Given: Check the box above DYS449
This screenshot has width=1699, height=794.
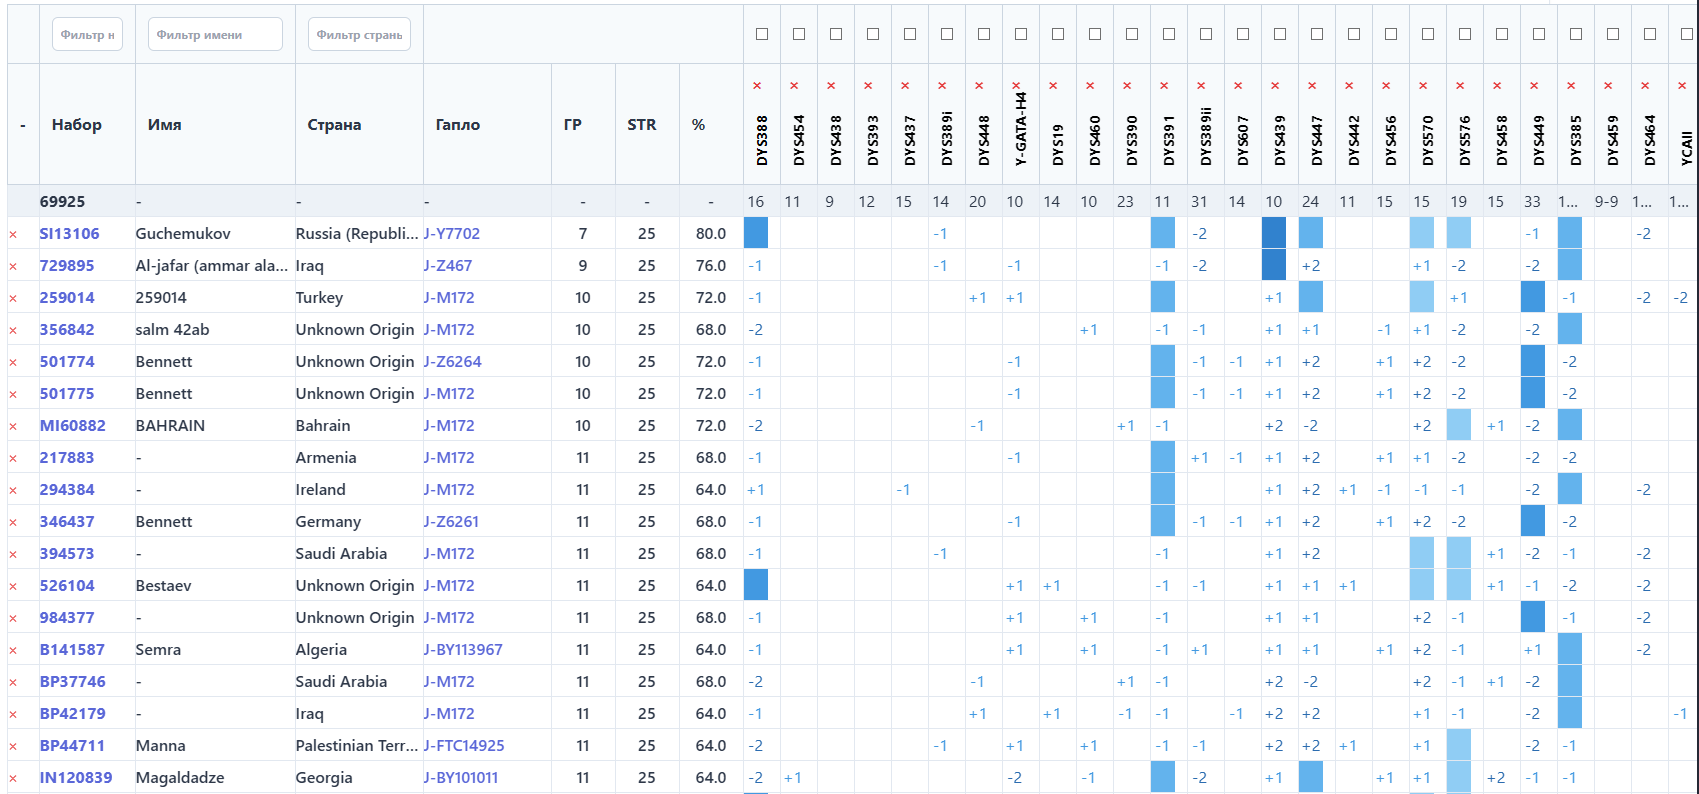Looking at the screenshot, I should pos(1539,34).
